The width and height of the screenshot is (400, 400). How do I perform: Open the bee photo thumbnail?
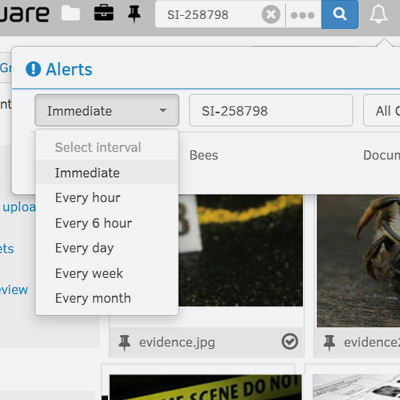tap(358, 261)
